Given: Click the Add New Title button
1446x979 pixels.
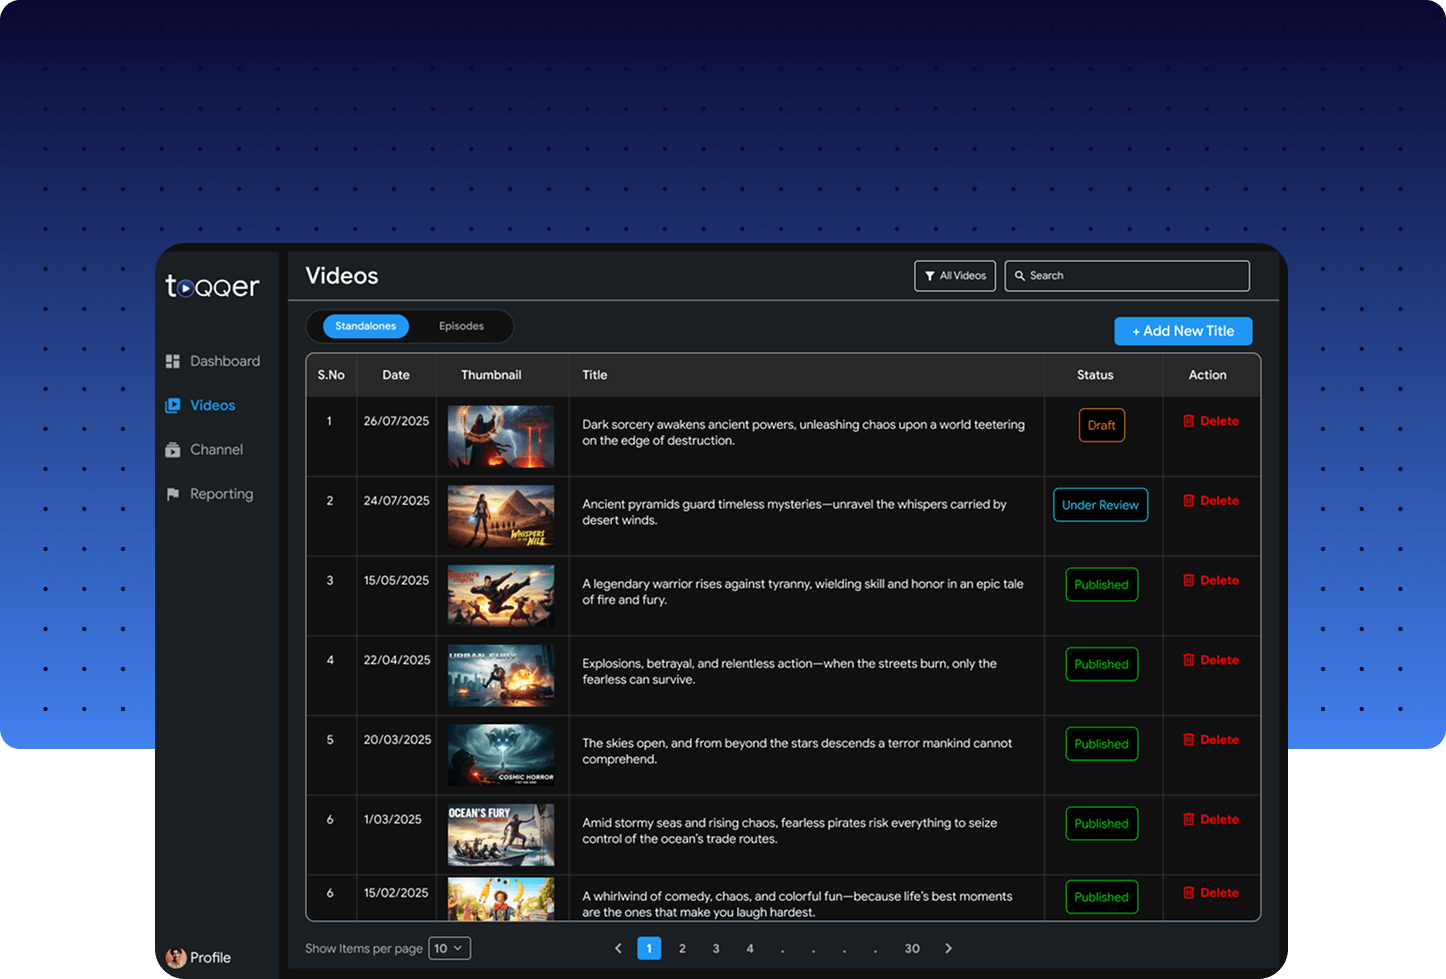Looking at the screenshot, I should pos(1183,331).
